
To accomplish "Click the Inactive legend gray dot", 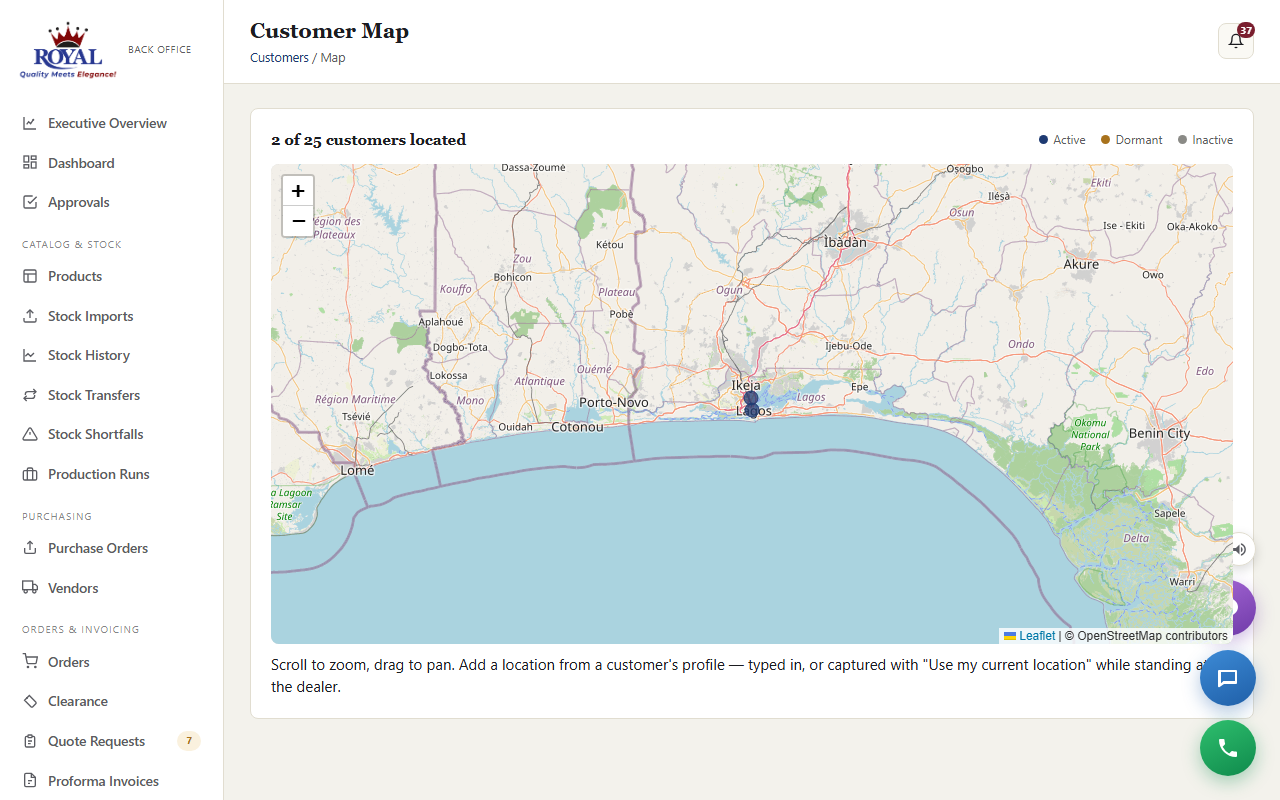I will click(x=1183, y=140).
